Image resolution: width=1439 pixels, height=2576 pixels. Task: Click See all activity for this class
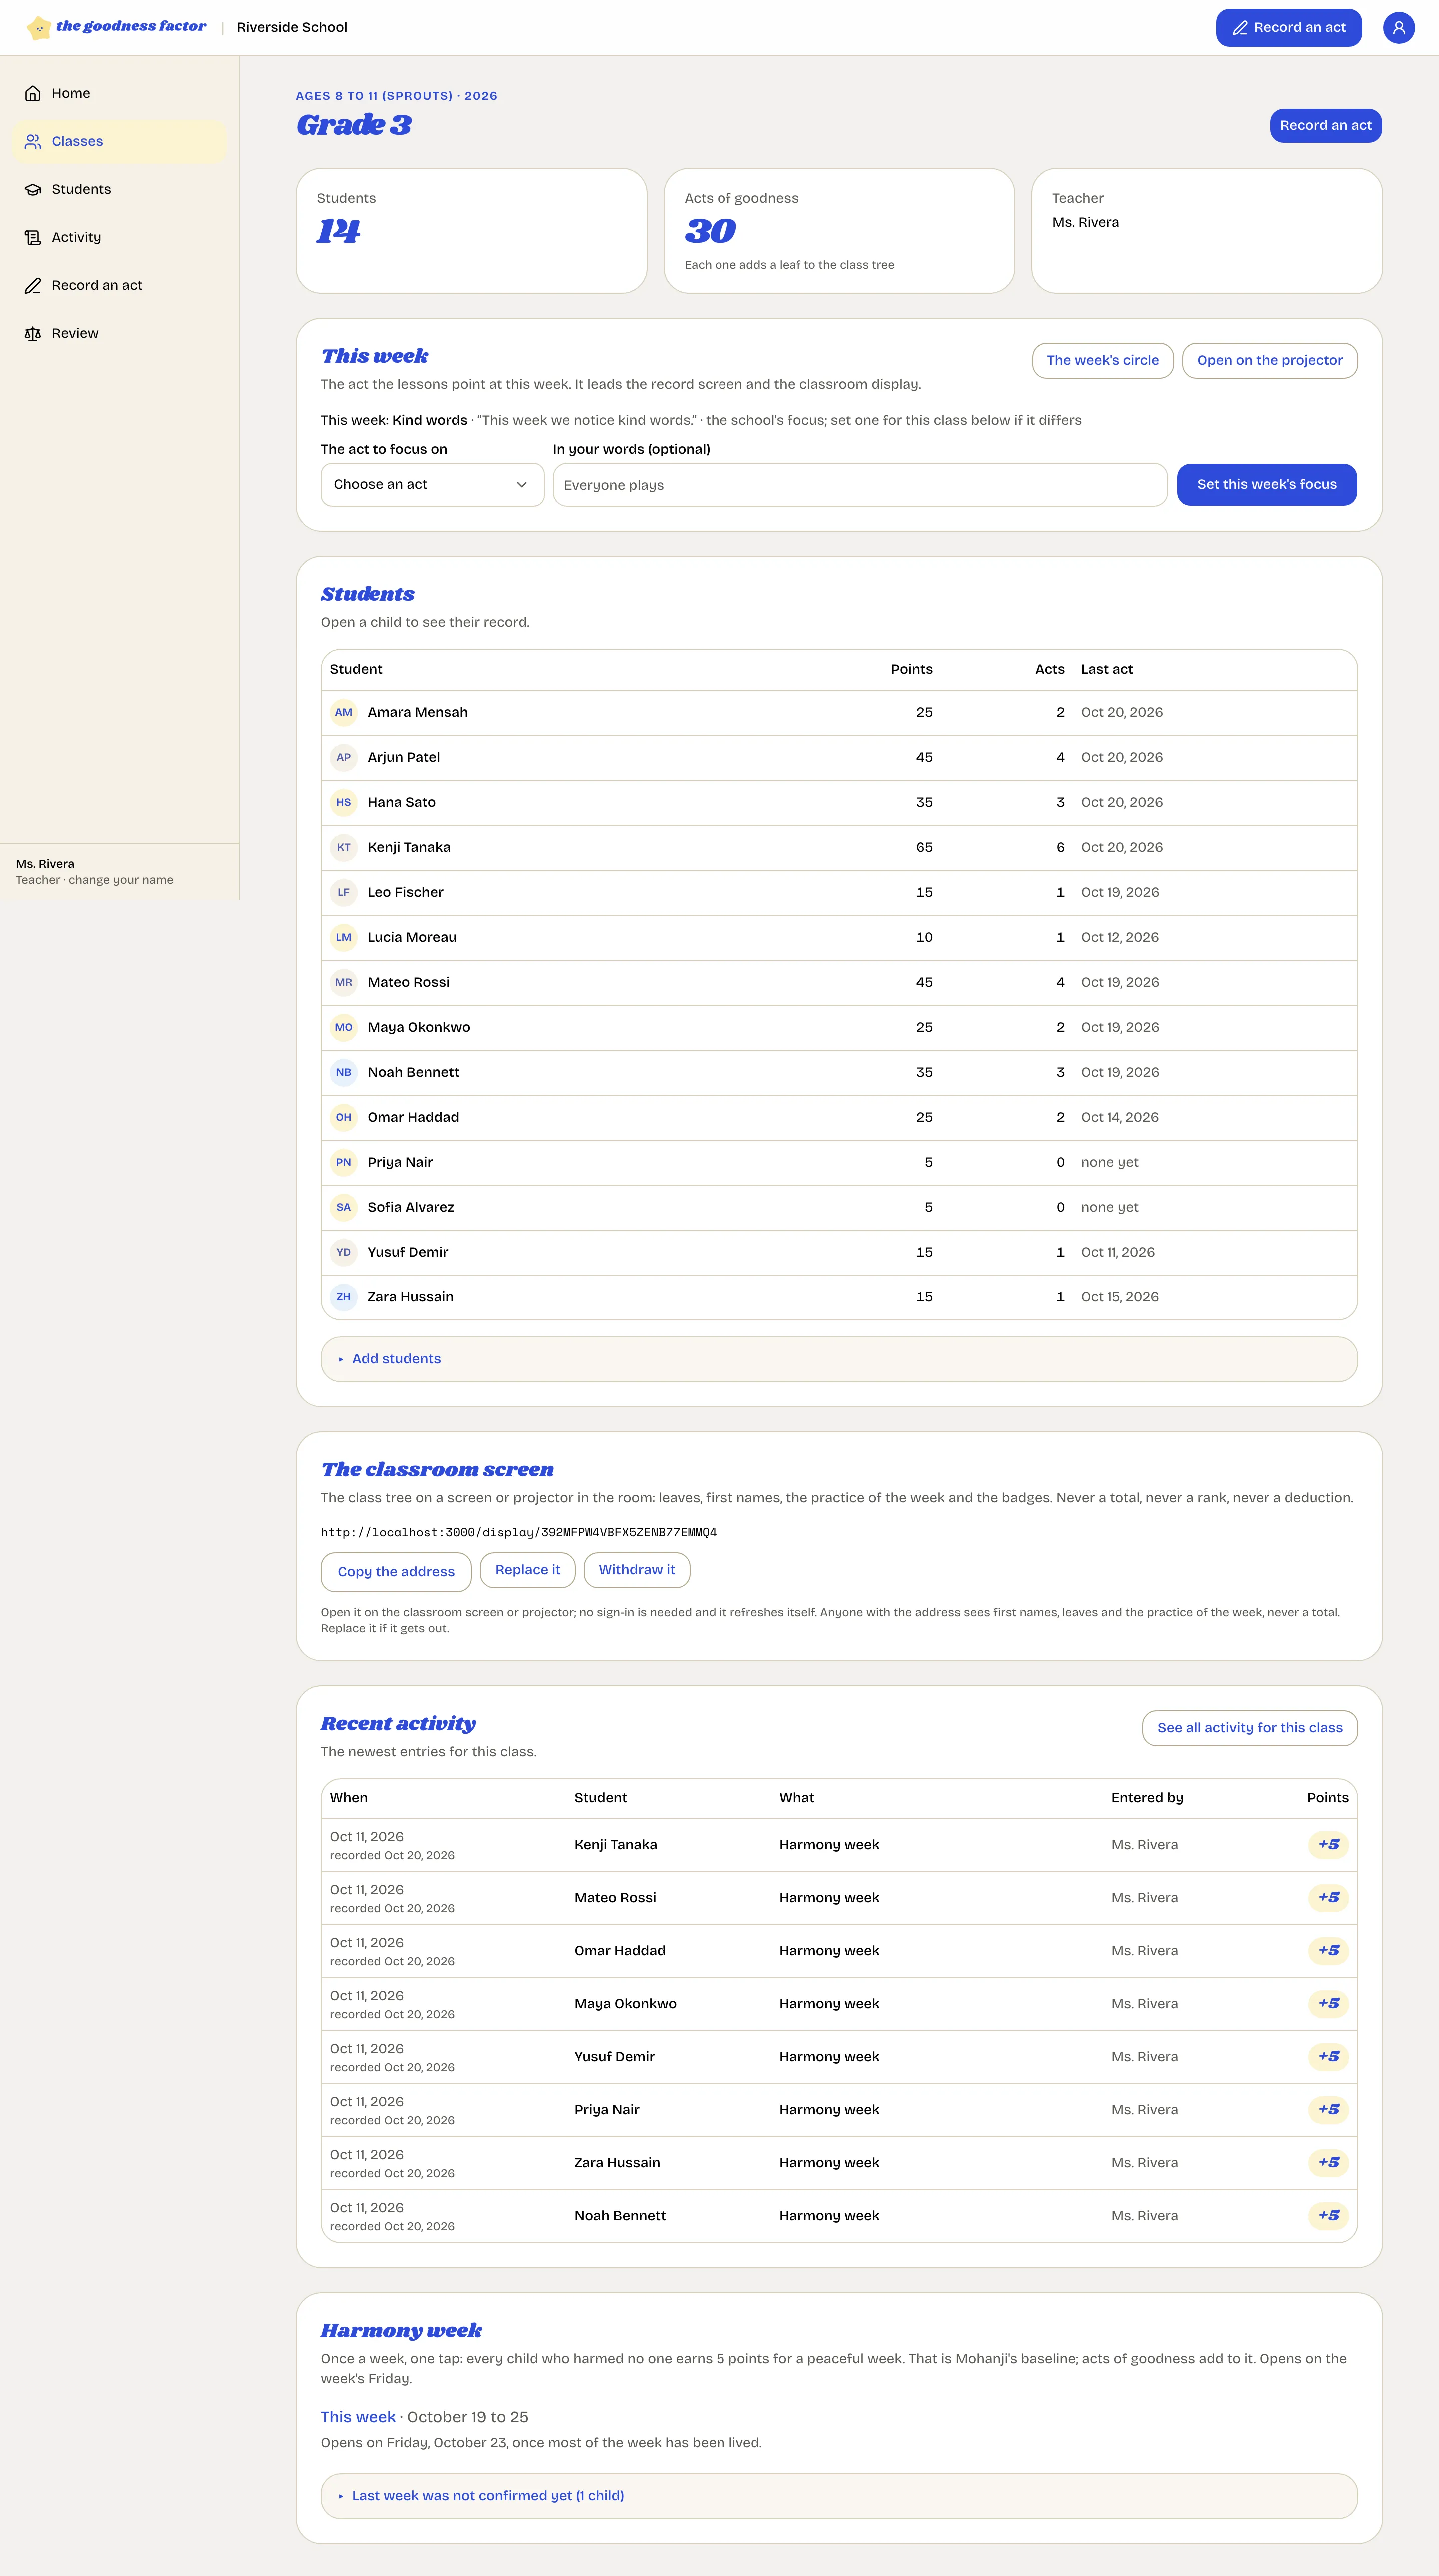[1249, 1728]
